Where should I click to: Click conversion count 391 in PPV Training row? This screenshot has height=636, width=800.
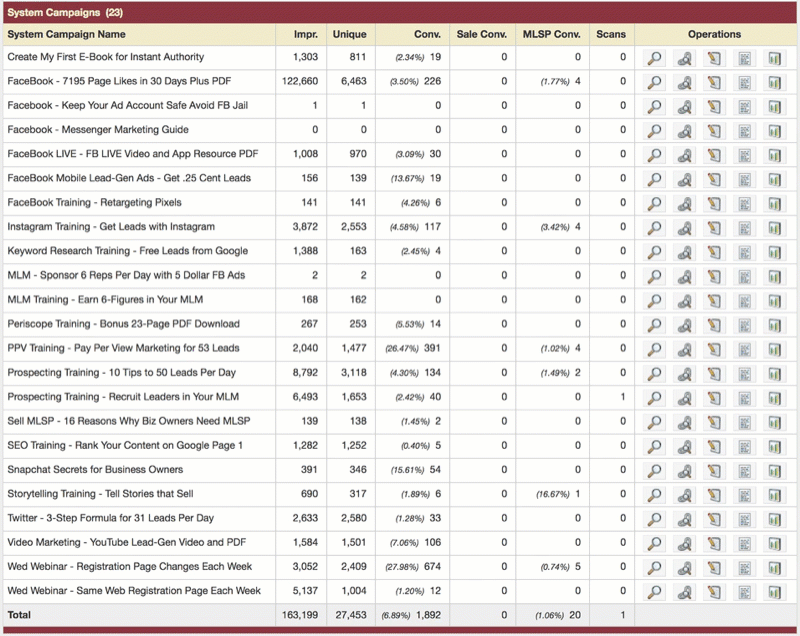coord(432,348)
